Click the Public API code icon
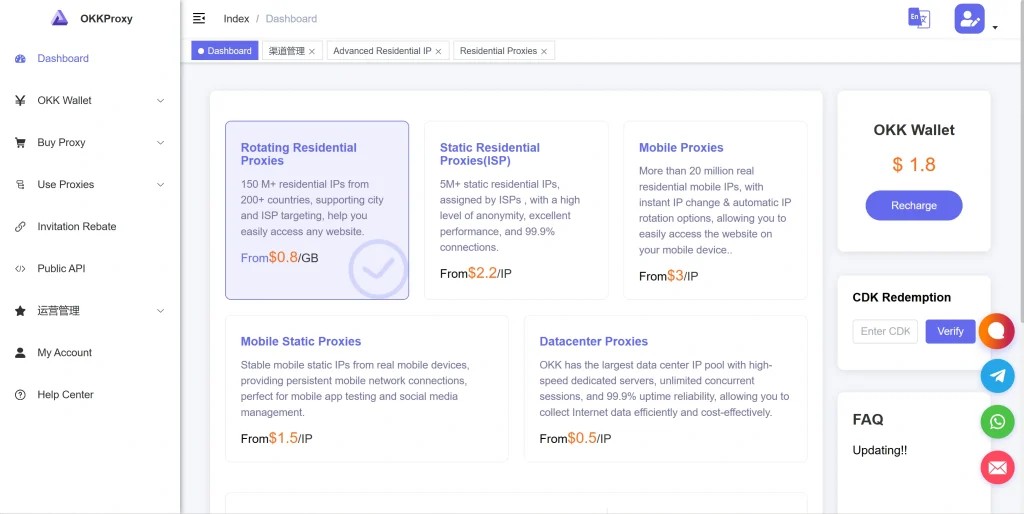The width and height of the screenshot is (1024, 514). (20, 268)
